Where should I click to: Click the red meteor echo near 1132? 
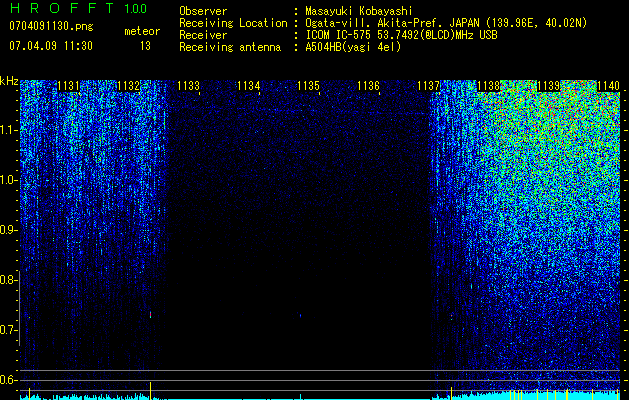tap(150, 315)
